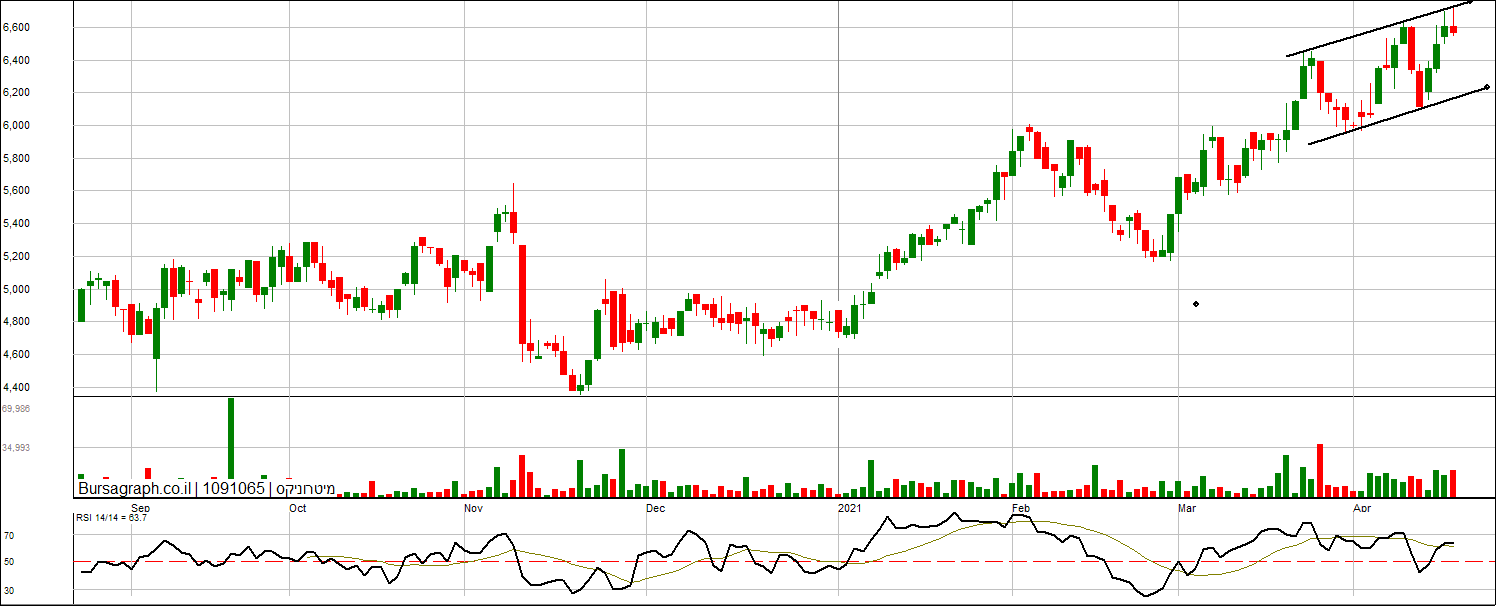Click the 4,600 price axis label

[16, 354]
